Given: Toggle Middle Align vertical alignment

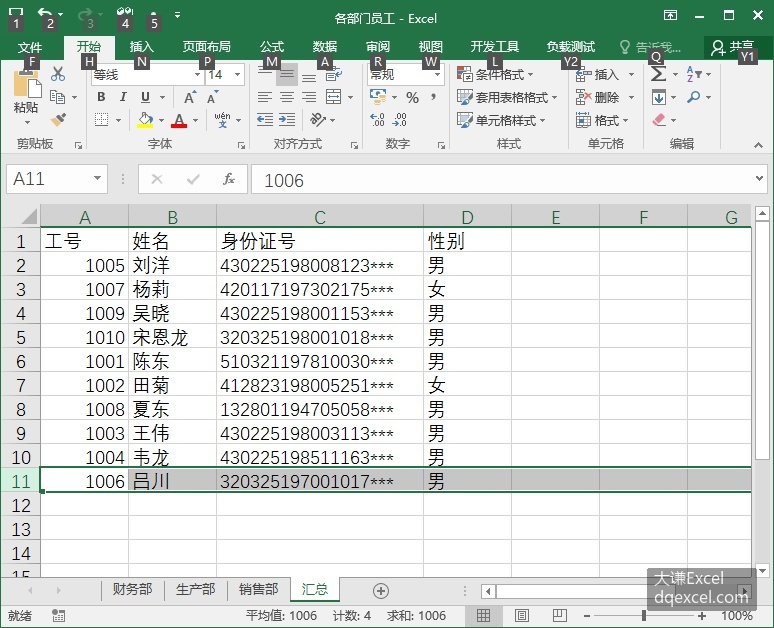Looking at the screenshot, I should (287, 75).
